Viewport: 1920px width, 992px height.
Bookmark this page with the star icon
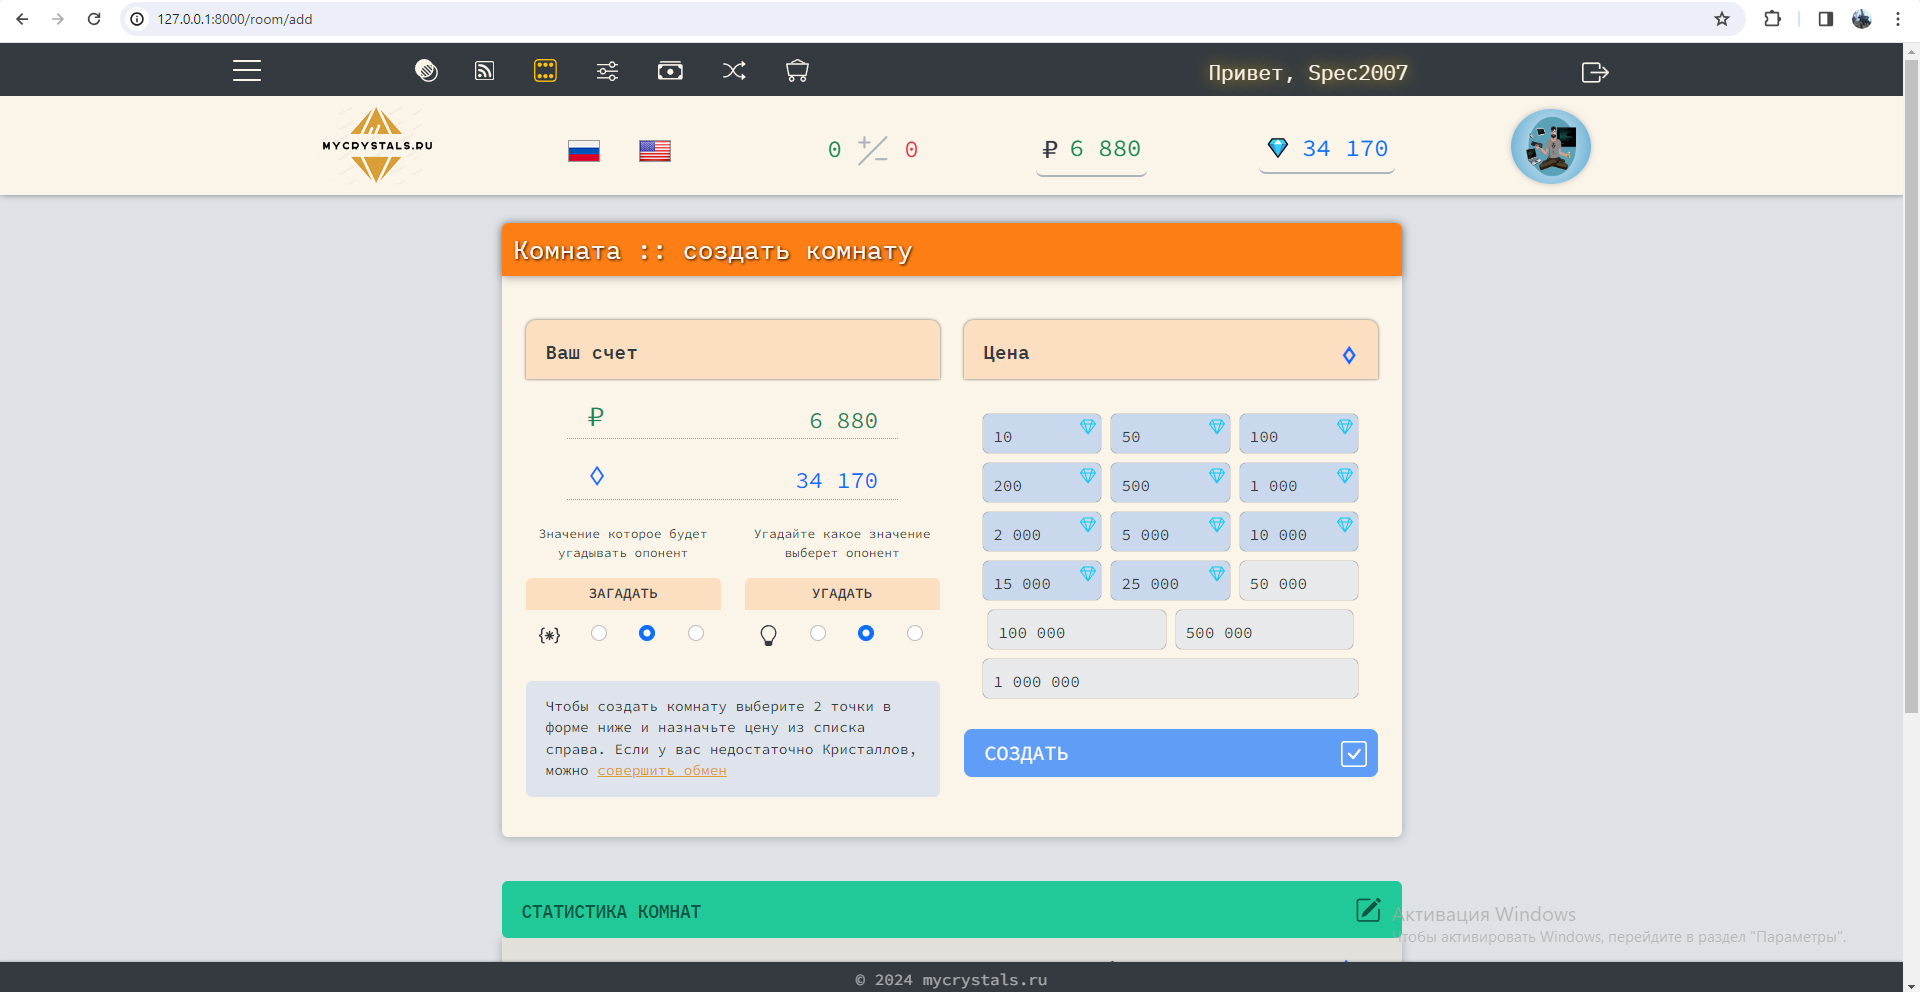coord(1722,19)
